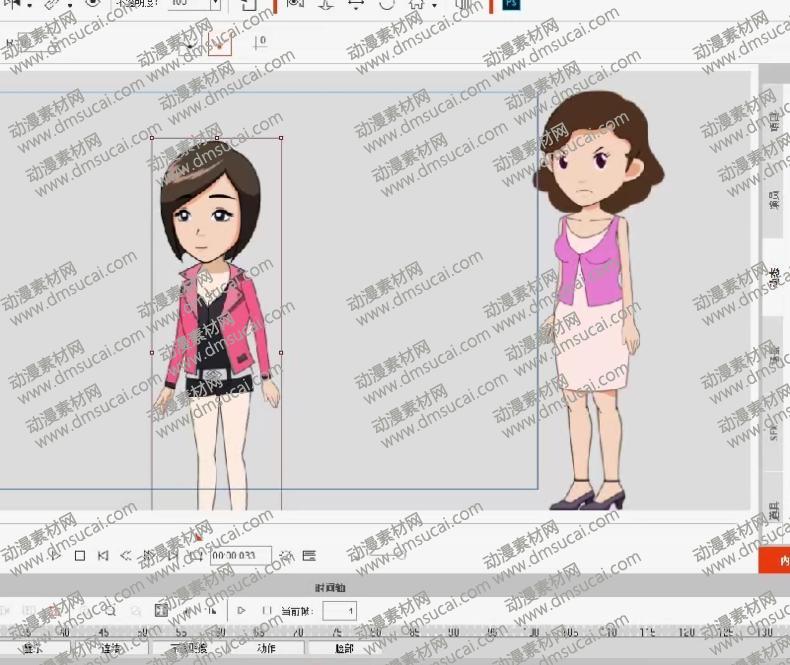This screenshot has height=665, width=790.
Task: Click the third track button in timeline
Action: [189, 648]
